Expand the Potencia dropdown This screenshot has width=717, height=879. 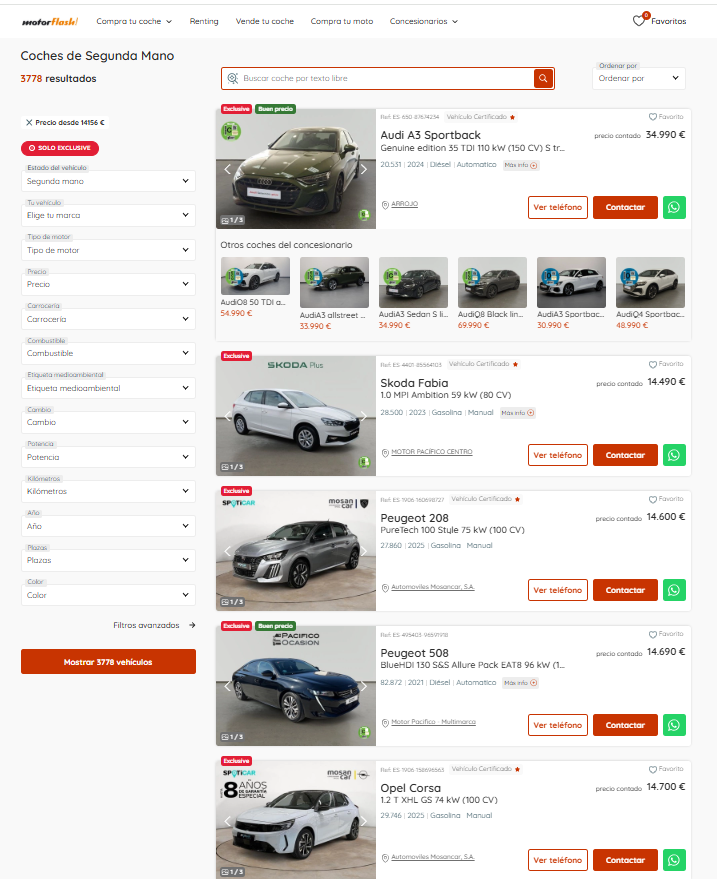click(x=108, y=457)
